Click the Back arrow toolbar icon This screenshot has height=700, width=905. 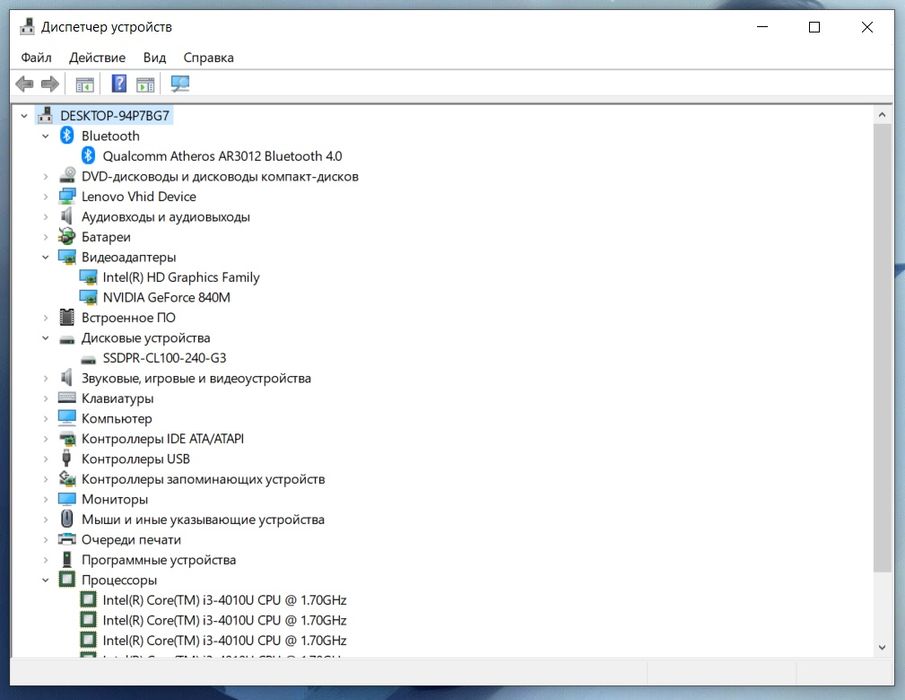(24, 84)
